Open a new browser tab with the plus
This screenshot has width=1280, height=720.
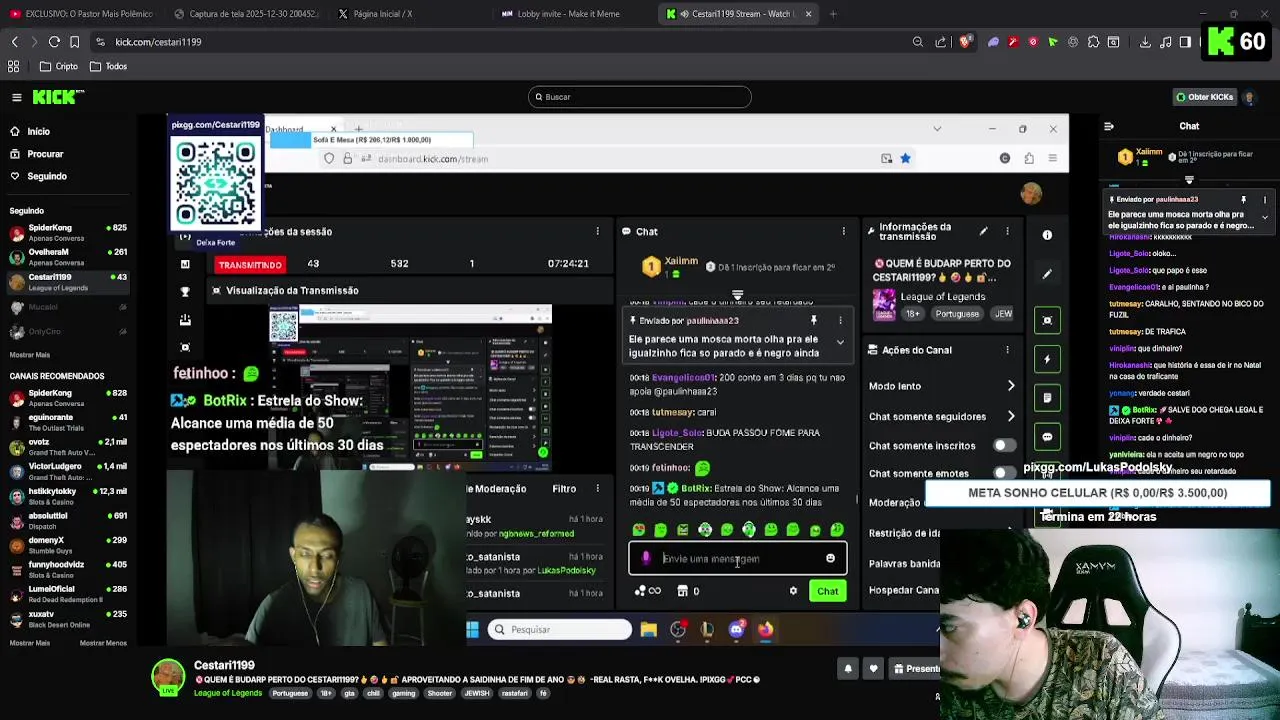[833, 14]
